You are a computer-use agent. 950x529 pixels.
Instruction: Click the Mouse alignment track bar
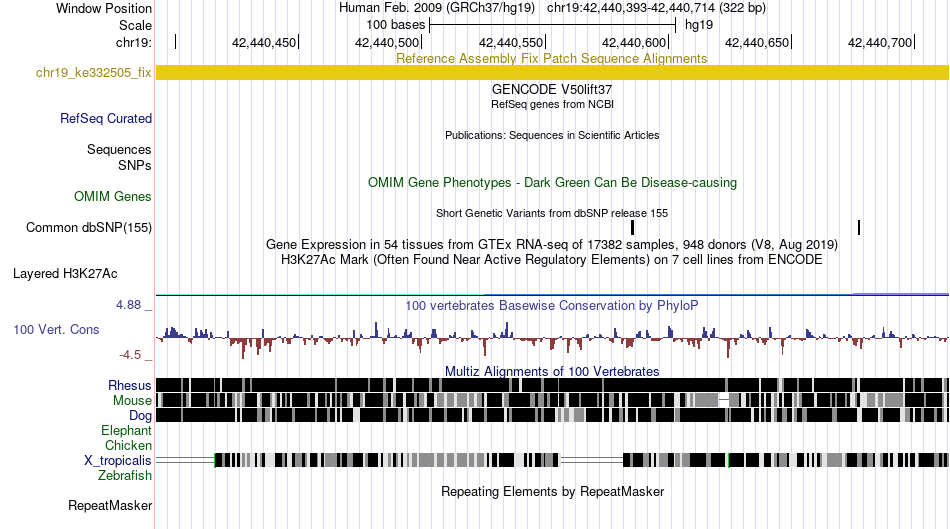click(x=552, y=400)
